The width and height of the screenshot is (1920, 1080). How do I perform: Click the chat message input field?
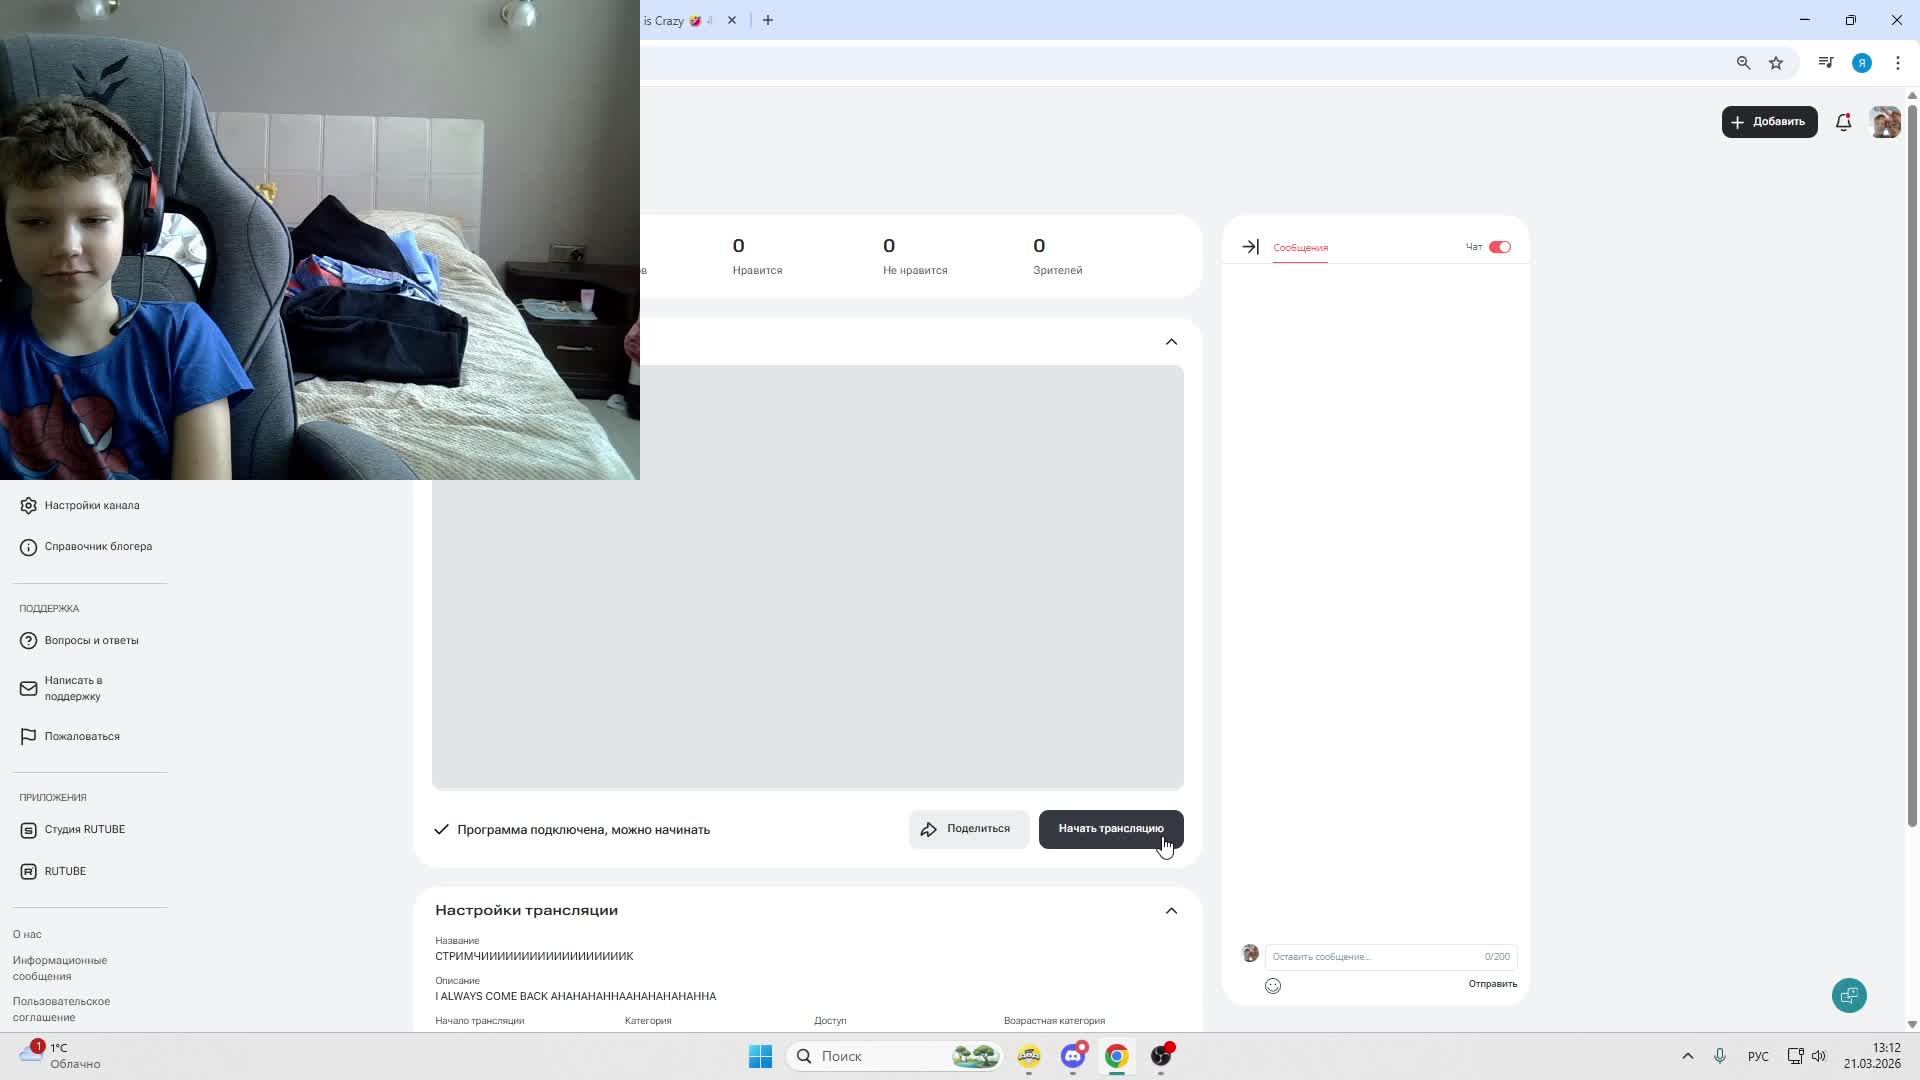[1370, 957]
